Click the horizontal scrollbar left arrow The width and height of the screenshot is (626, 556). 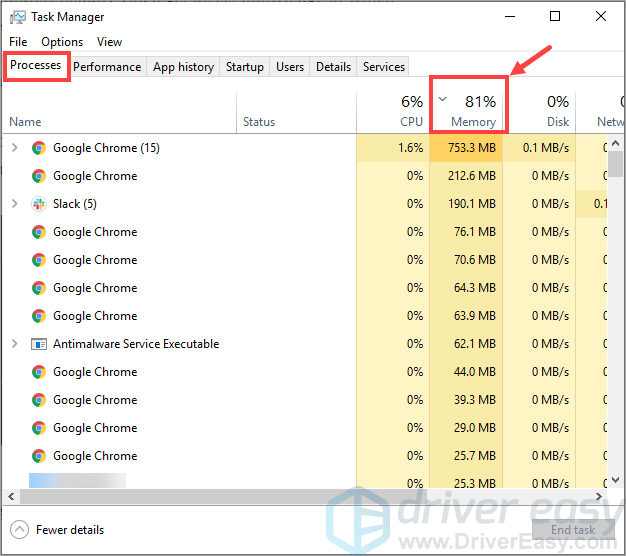(x=11, y=497)
